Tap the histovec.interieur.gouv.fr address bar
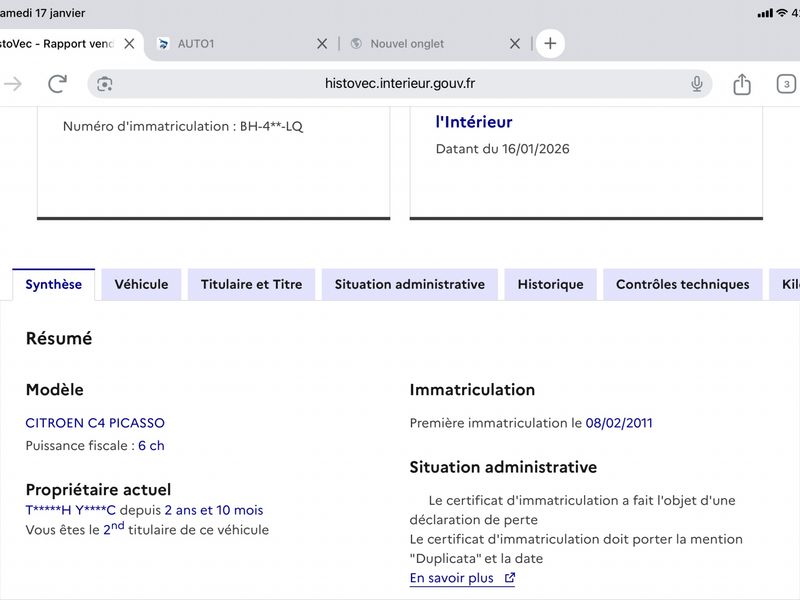 point(399,84)
